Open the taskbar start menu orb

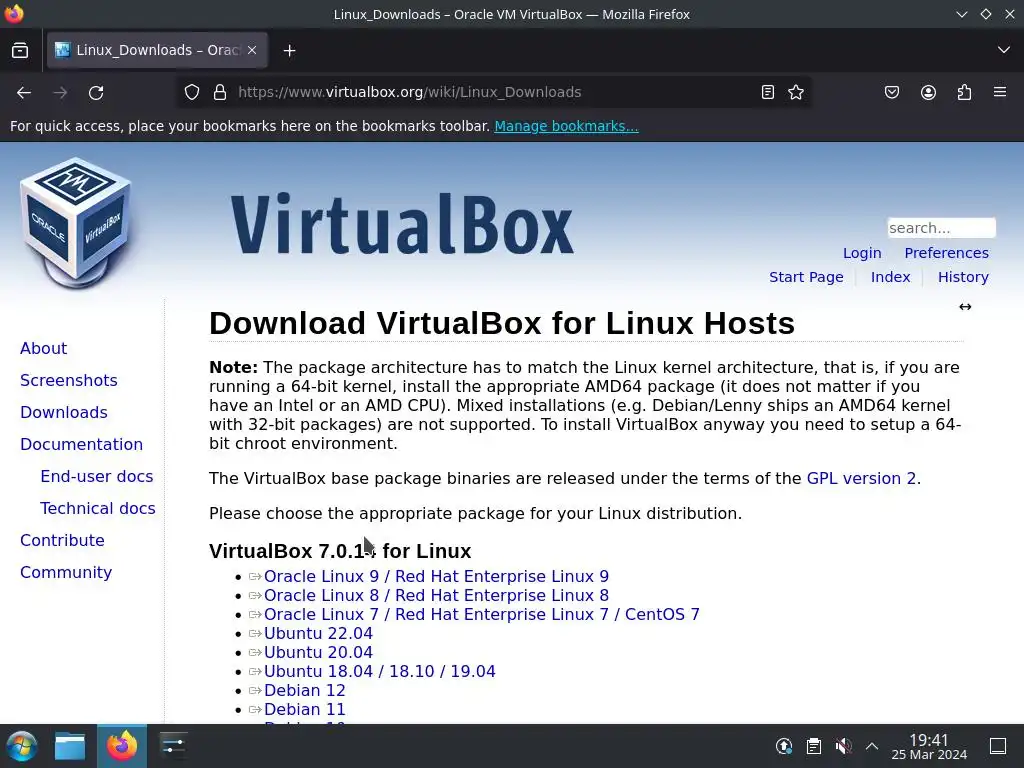click(x=22, y=746)
